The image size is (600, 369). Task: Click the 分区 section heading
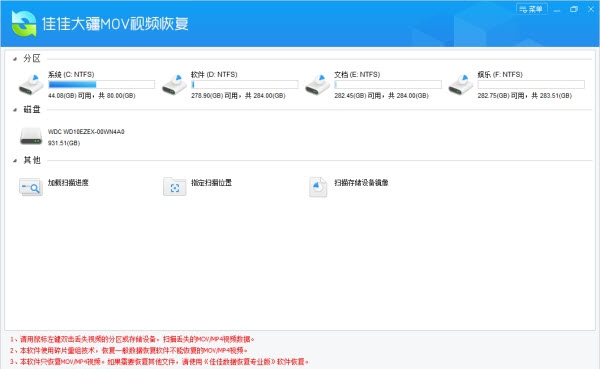pyautogui.click(x=32, y=59)
